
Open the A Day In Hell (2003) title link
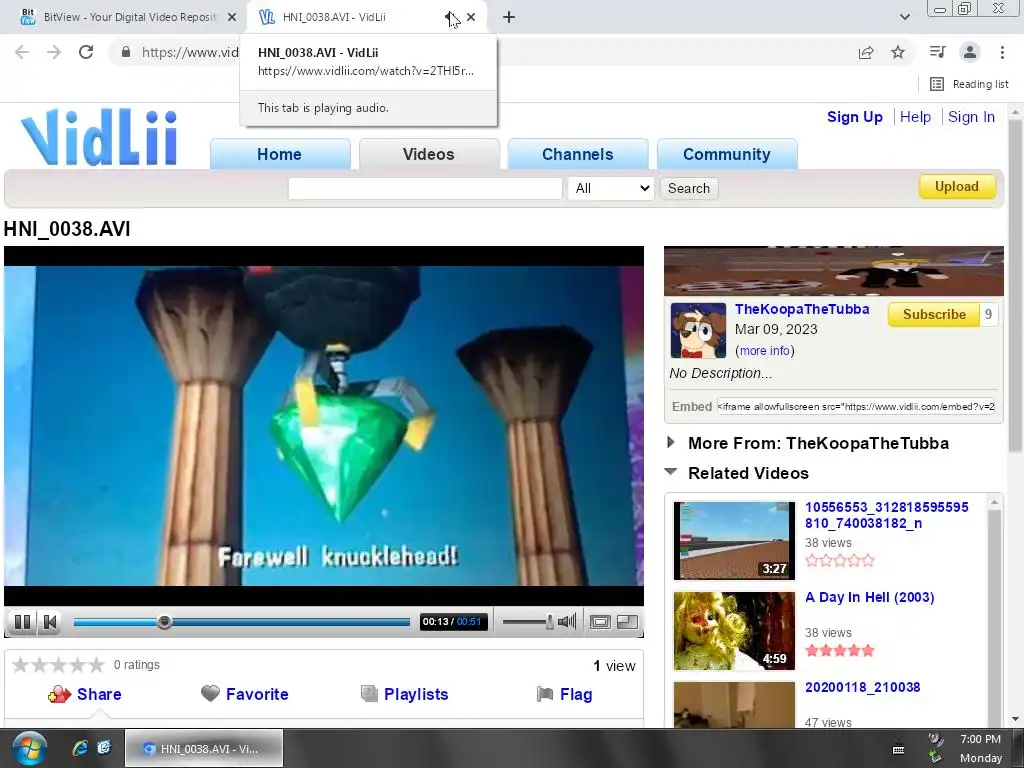point(870,598)
